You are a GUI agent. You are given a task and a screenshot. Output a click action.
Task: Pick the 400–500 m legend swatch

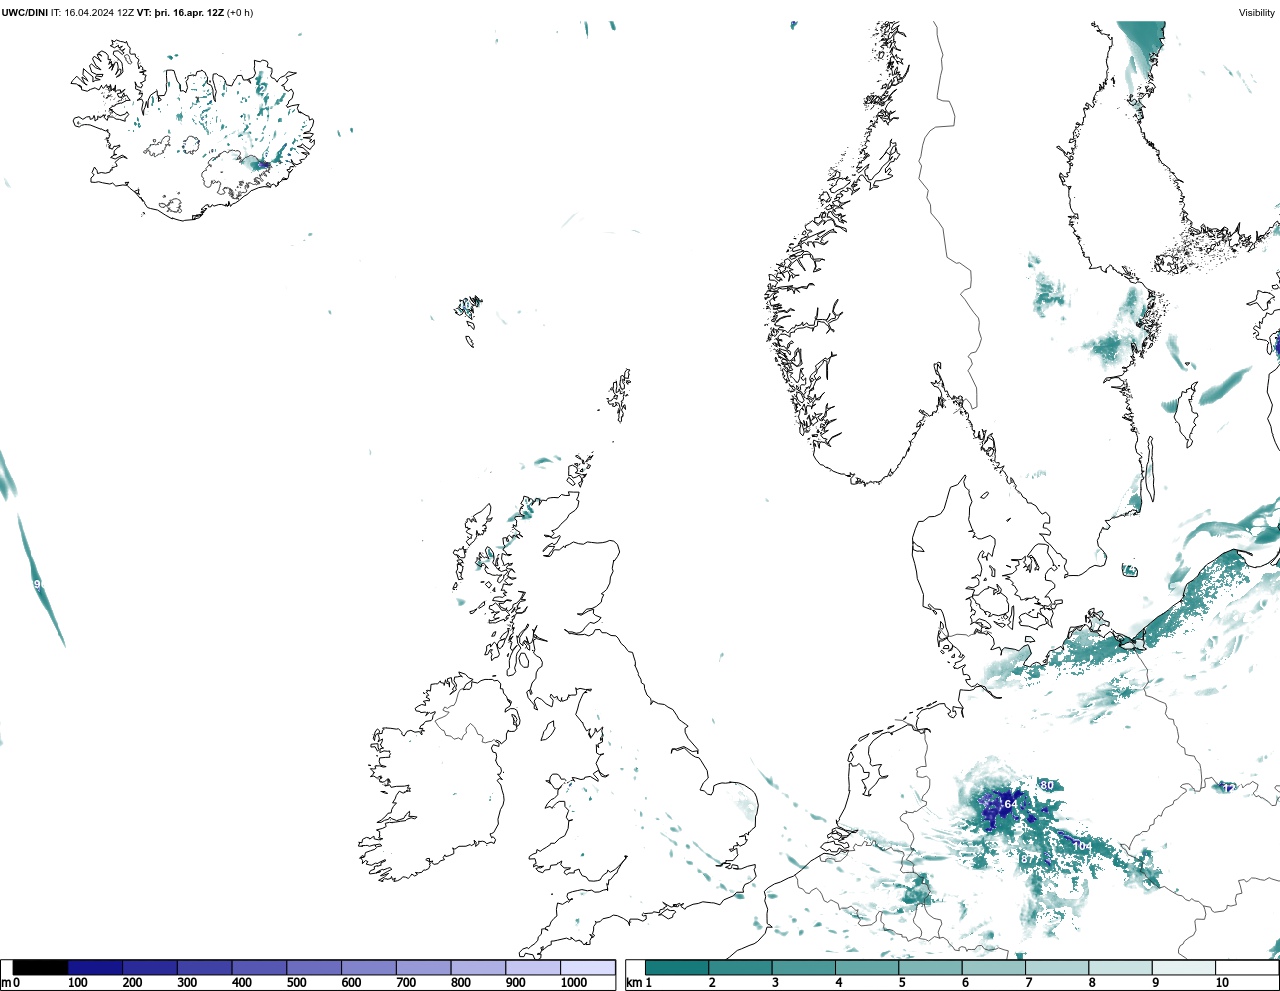point(259,967)
